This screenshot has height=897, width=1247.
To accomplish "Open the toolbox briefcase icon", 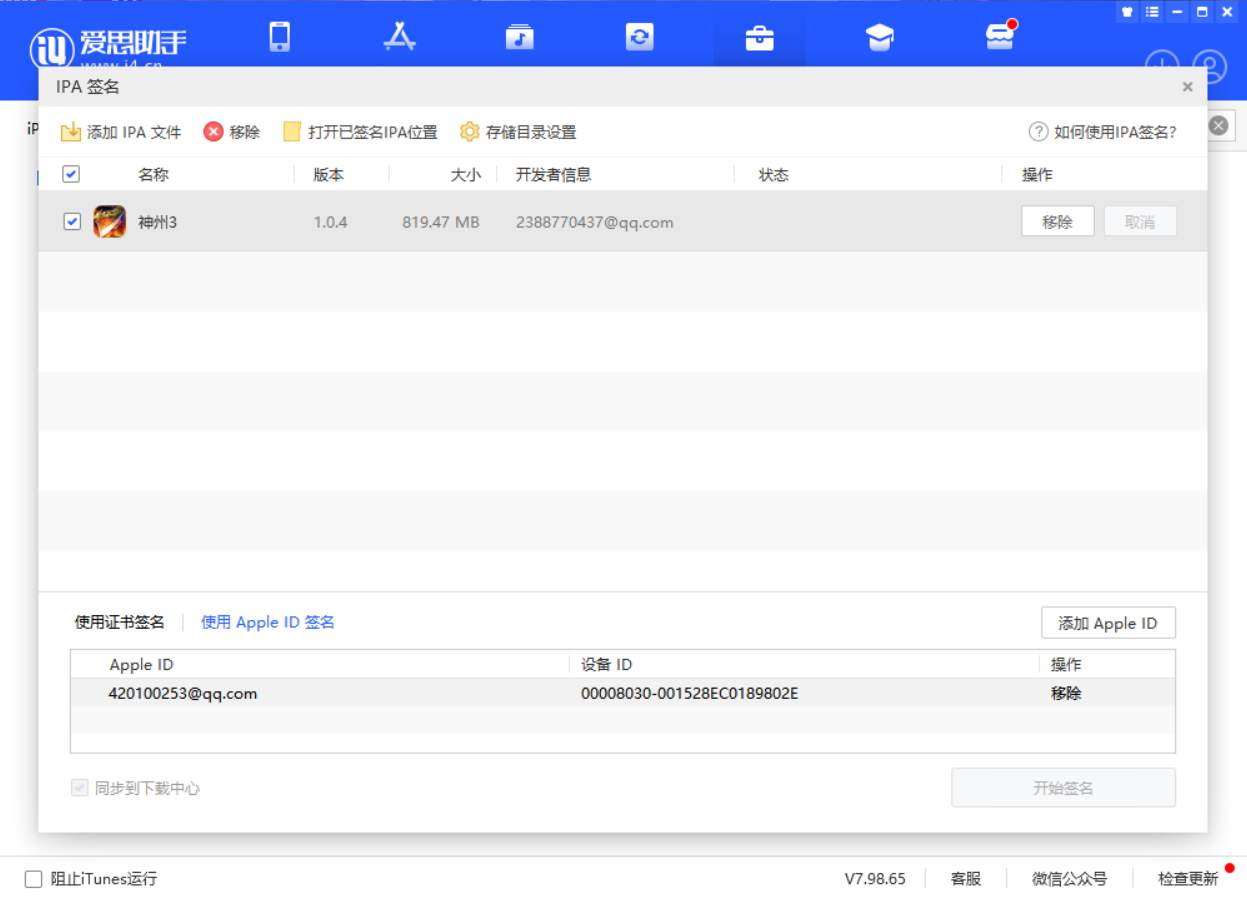I will click(x=759, y=37).
